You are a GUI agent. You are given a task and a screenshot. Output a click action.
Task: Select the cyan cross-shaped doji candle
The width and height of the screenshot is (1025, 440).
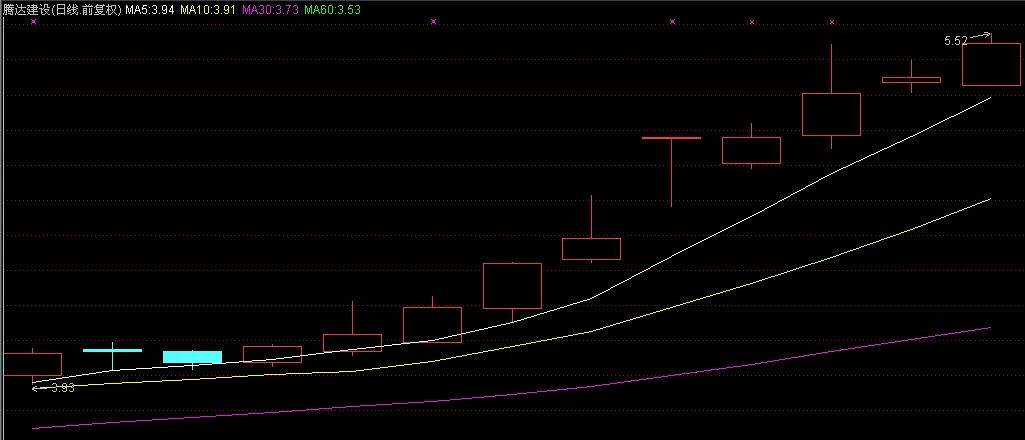112,356
